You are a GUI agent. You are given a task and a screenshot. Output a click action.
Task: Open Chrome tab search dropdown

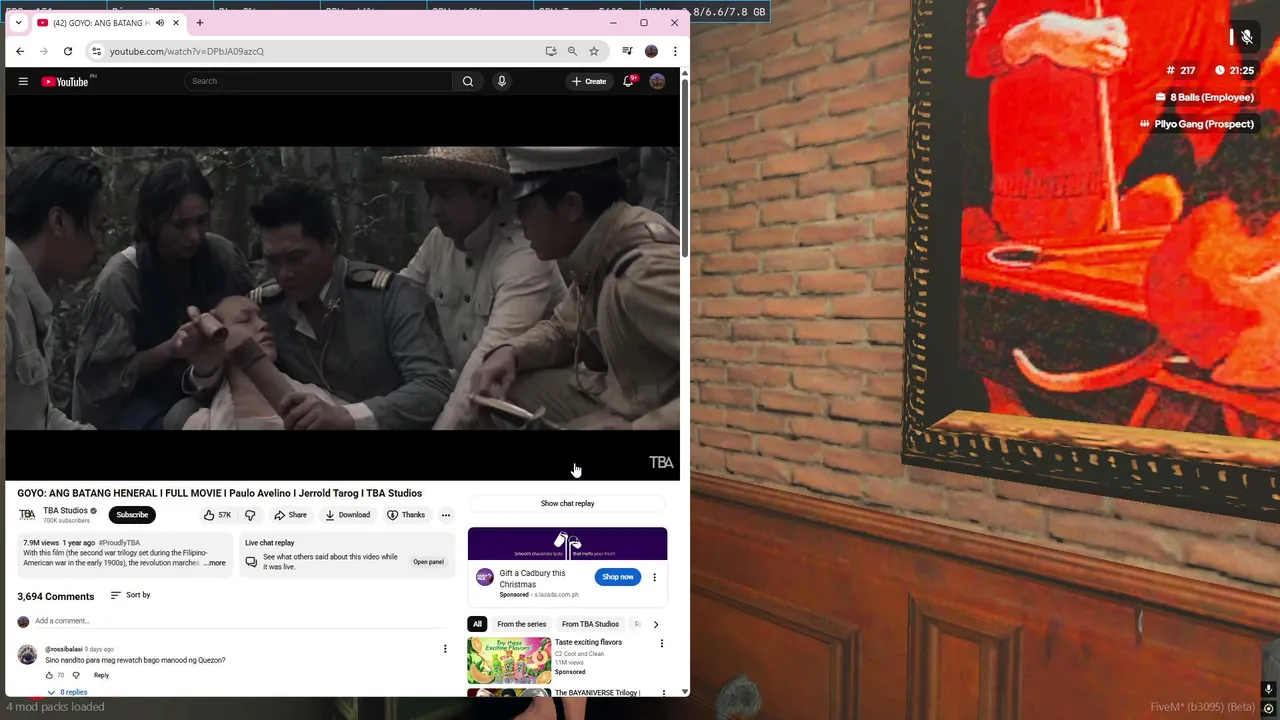[18, 22]
